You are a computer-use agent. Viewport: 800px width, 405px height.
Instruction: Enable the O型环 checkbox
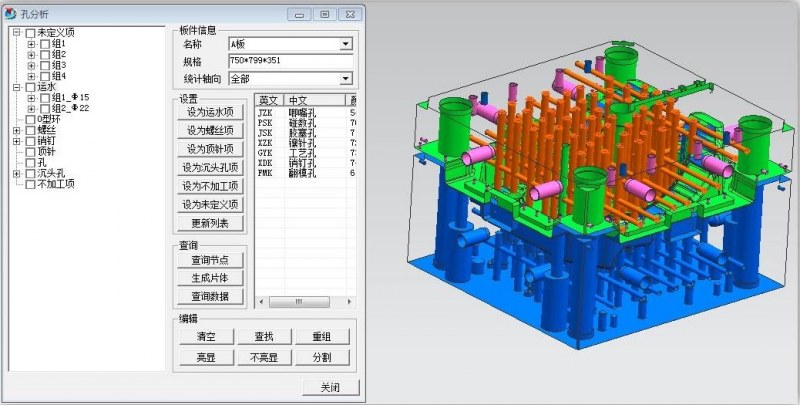29,119
